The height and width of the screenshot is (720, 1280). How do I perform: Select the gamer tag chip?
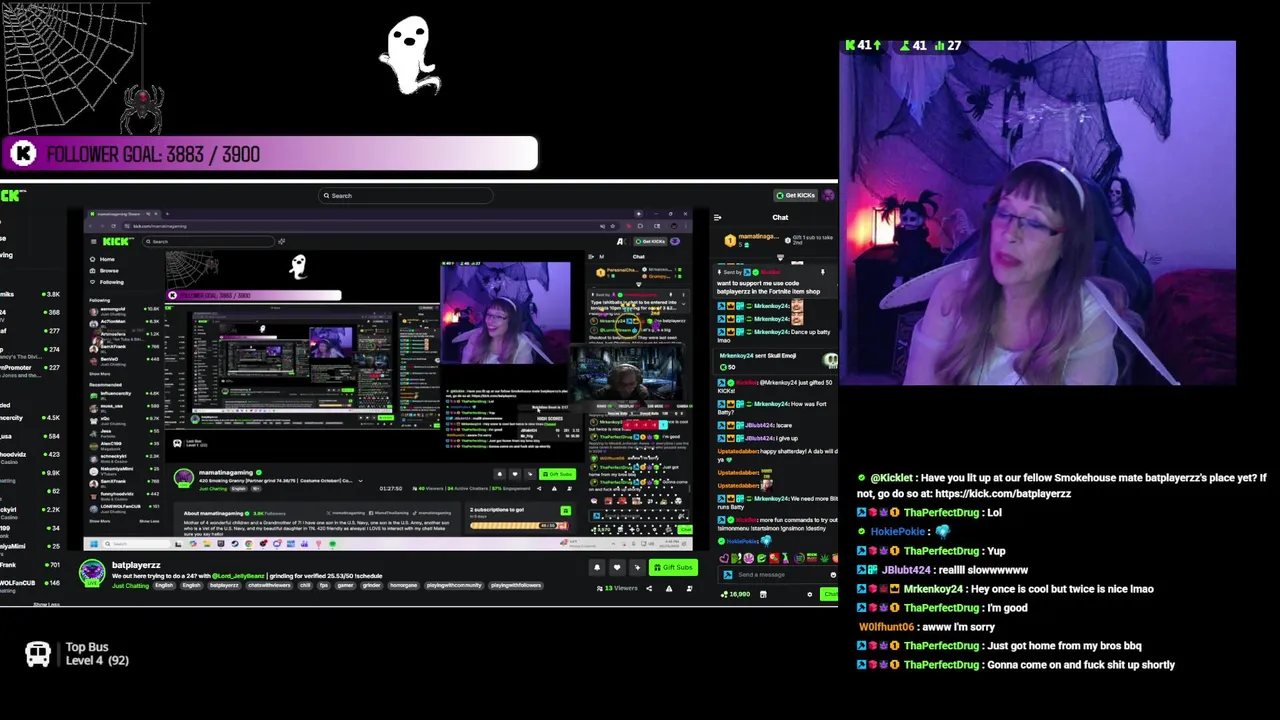coord(345,585)
